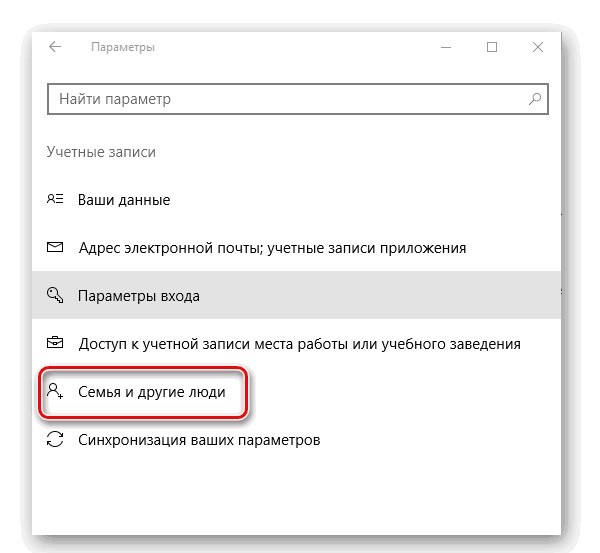Open Синхронизация ваших параметров
Screen dimensions: 600x553
pyautogui.click(x=199, y=440)
